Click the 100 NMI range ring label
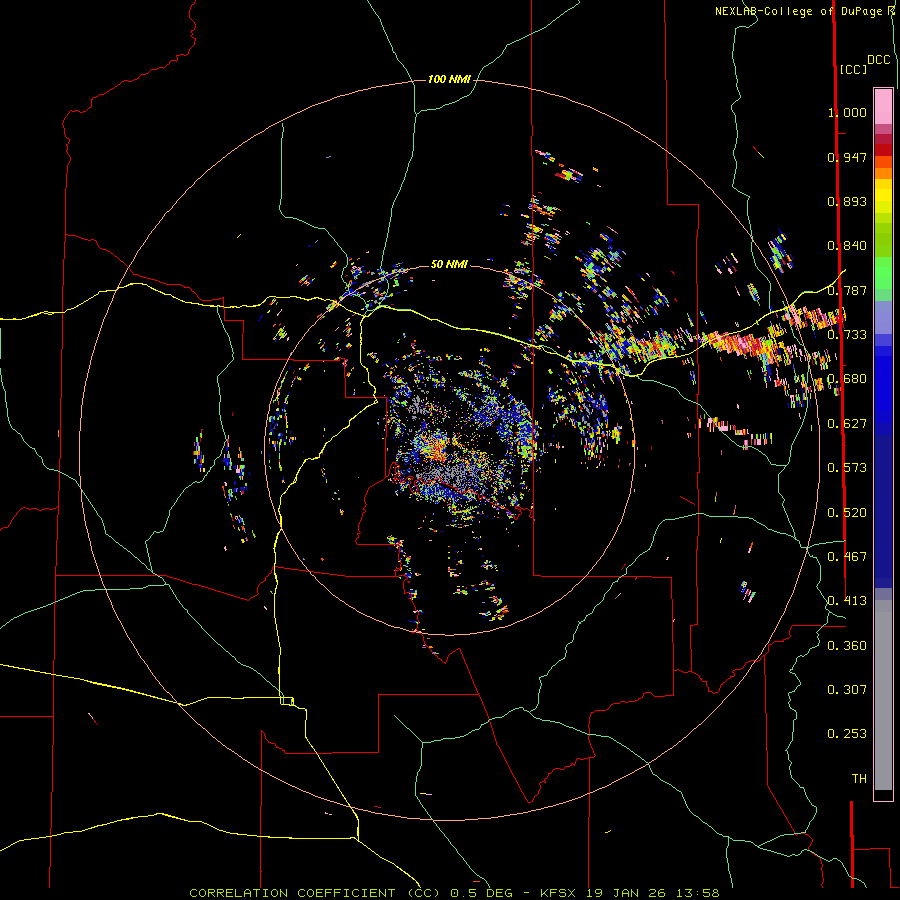Viewport: 900px width, 900px height. tap(449, 79)
